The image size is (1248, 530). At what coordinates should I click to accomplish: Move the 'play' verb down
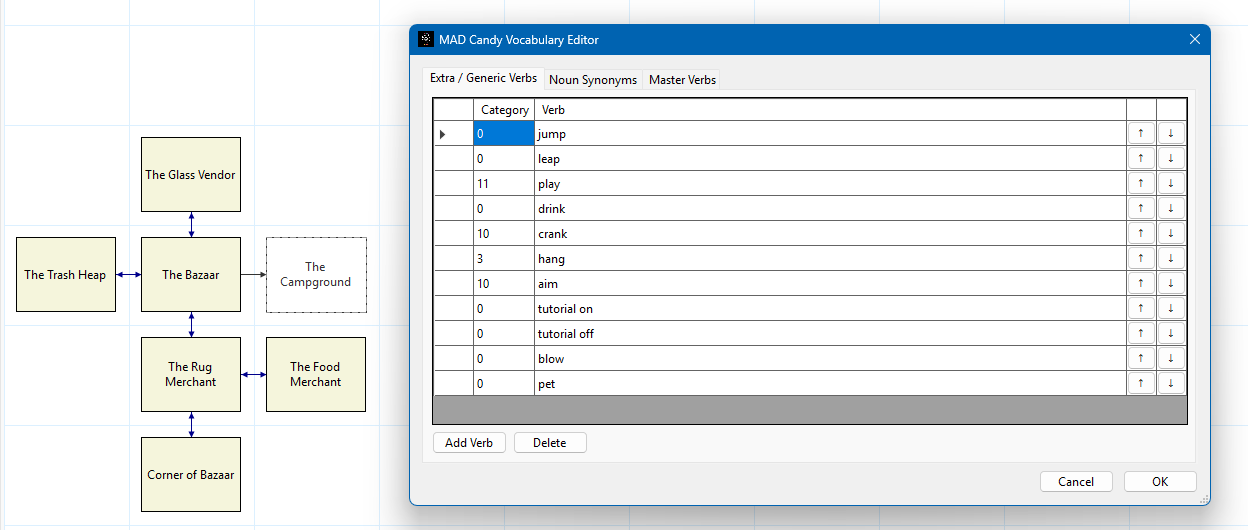click(x=1170, y=184)
